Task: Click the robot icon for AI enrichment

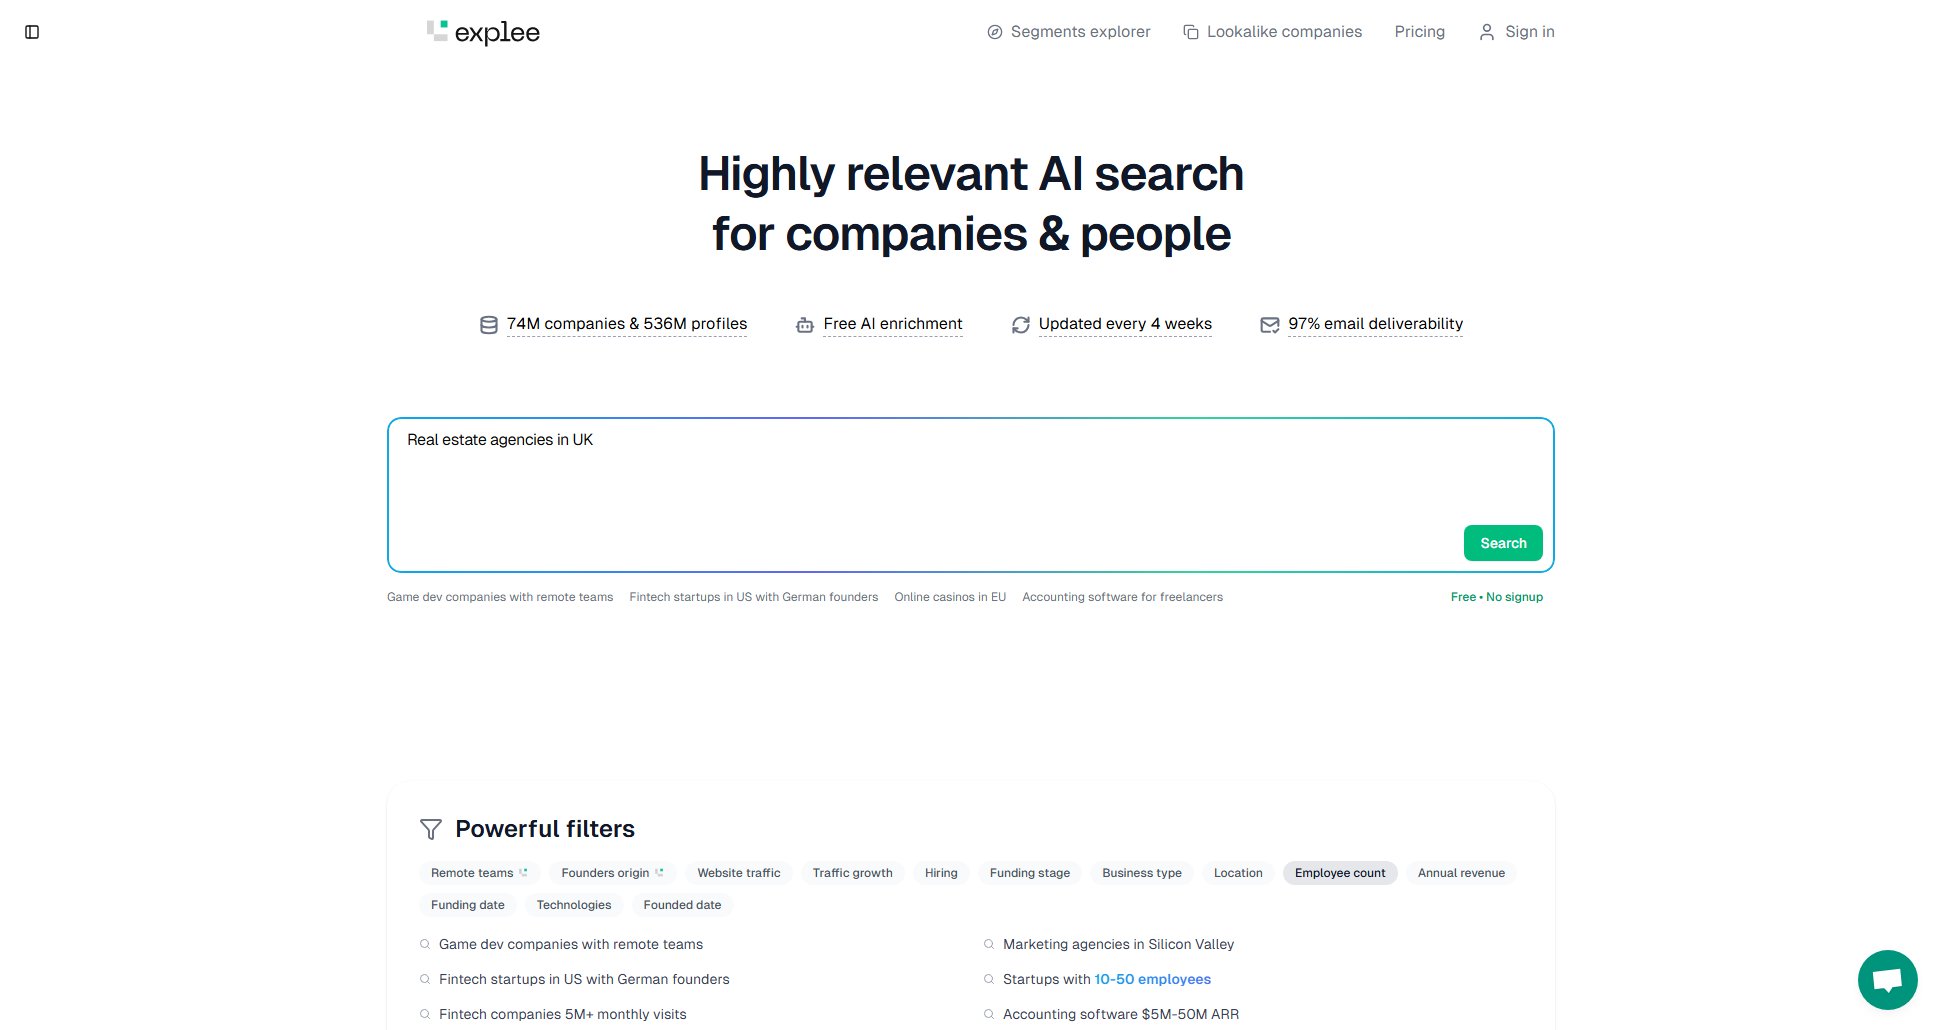Action: (805, 325)
